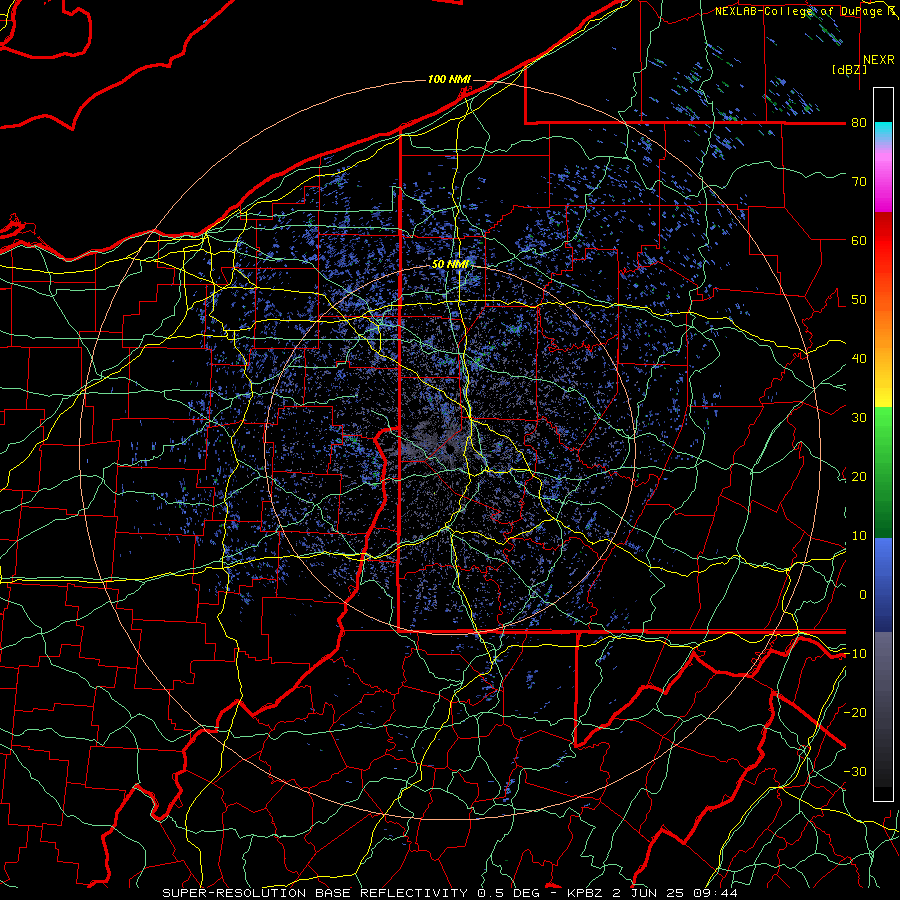Click the "KPBZ" station identifier in caption
Image resolution: width=900 pixels, height=900 pixels.
click(x=585, y=893)
